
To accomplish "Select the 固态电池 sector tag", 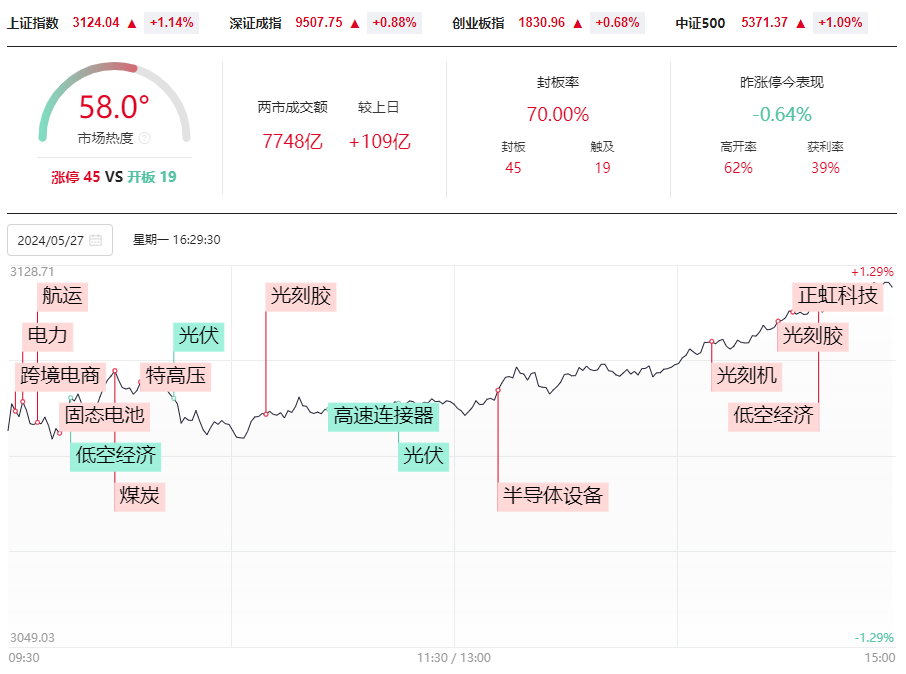I will [x=105, y=416].
